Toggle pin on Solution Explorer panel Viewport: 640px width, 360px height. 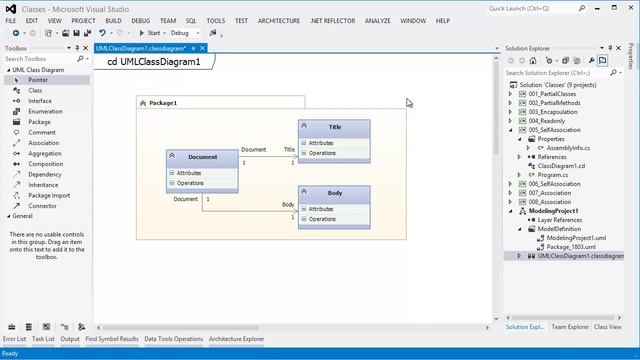click(610, 48)
